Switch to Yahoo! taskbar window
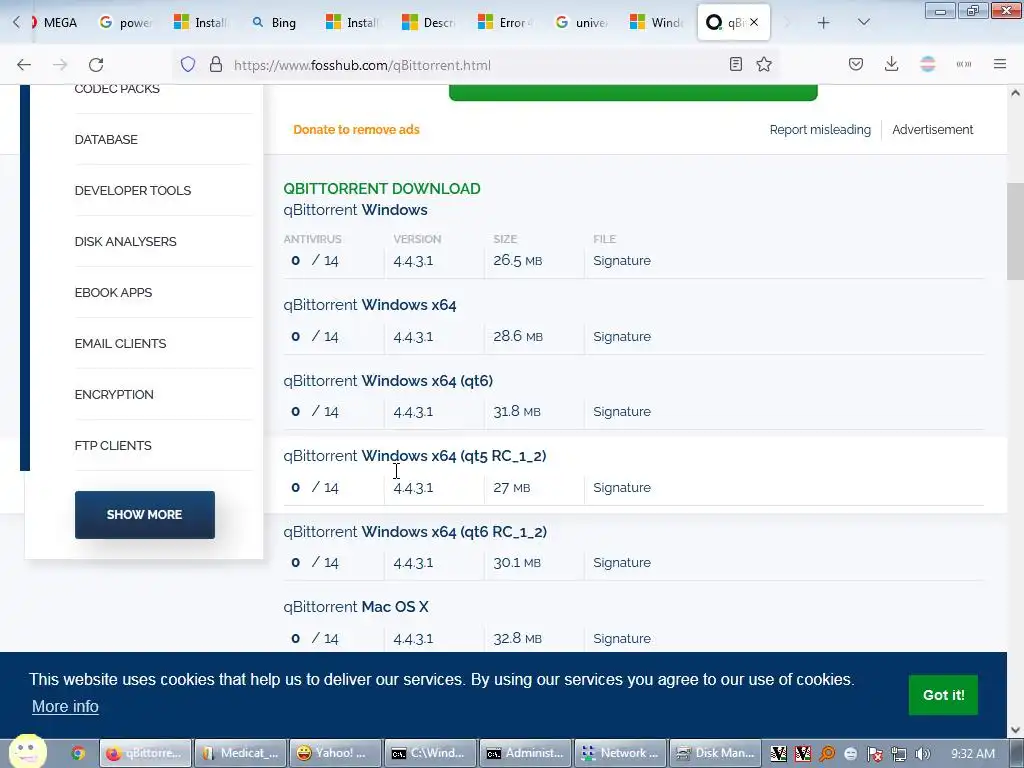The height and width of the screenshot is (768, 1024). [x=336, y=753]
